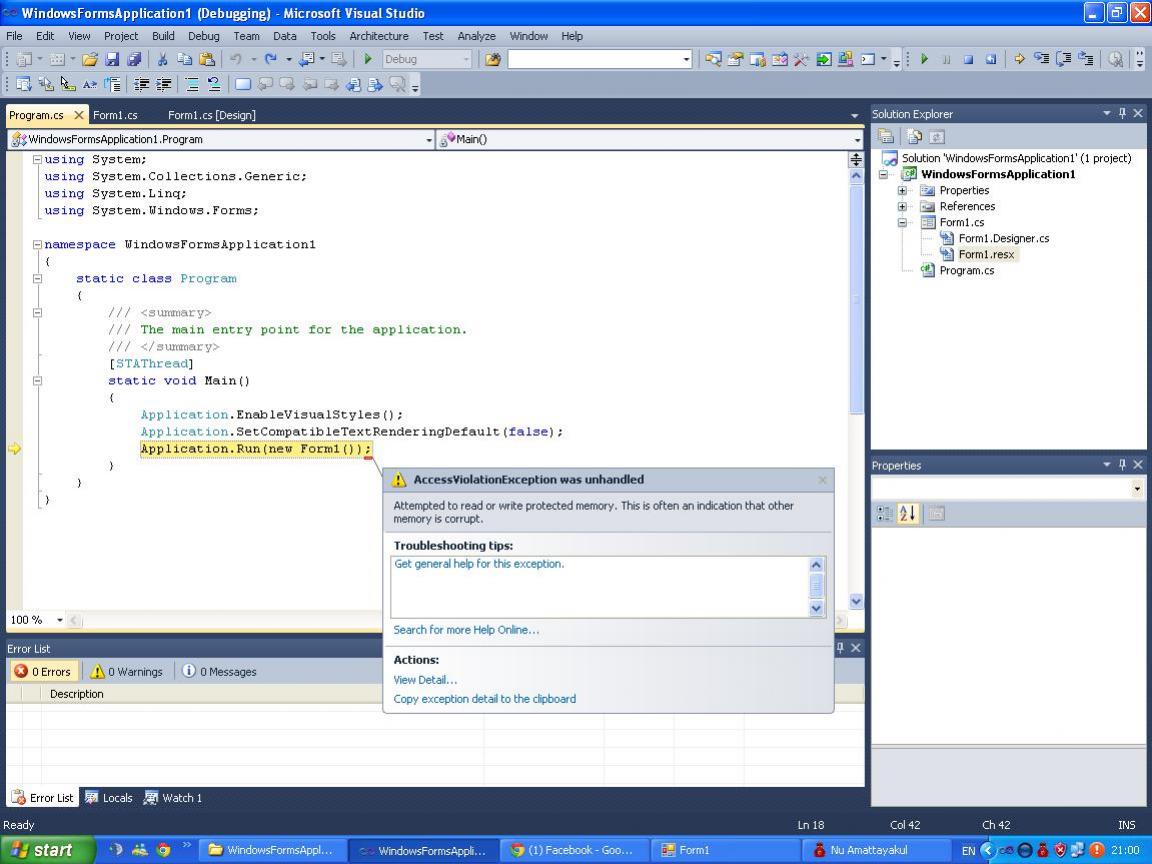Open the Build menu
Screen dimensions: 1152x864
(163, 36)
